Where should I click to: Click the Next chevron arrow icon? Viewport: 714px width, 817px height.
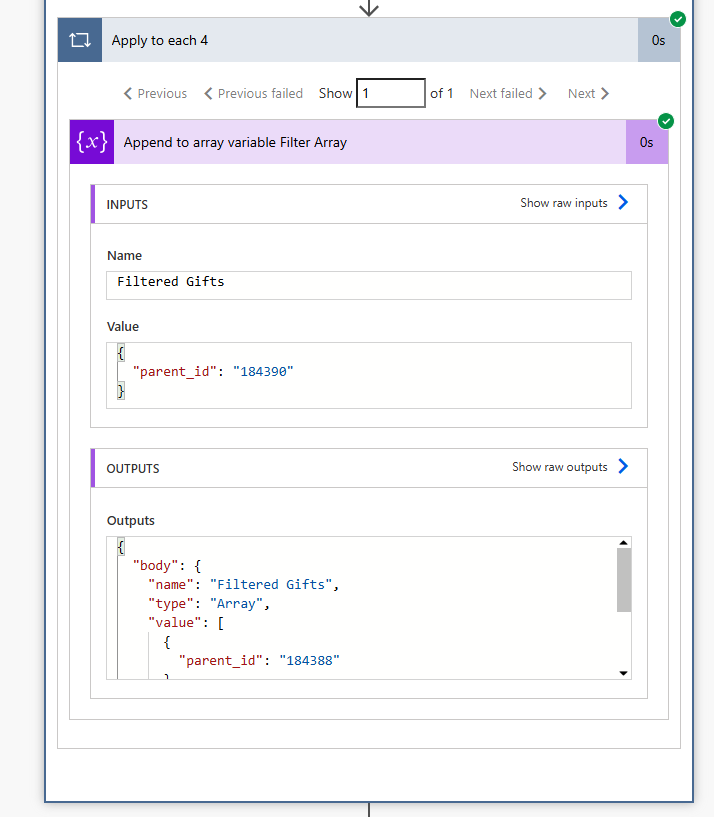[x=604, y=93]
